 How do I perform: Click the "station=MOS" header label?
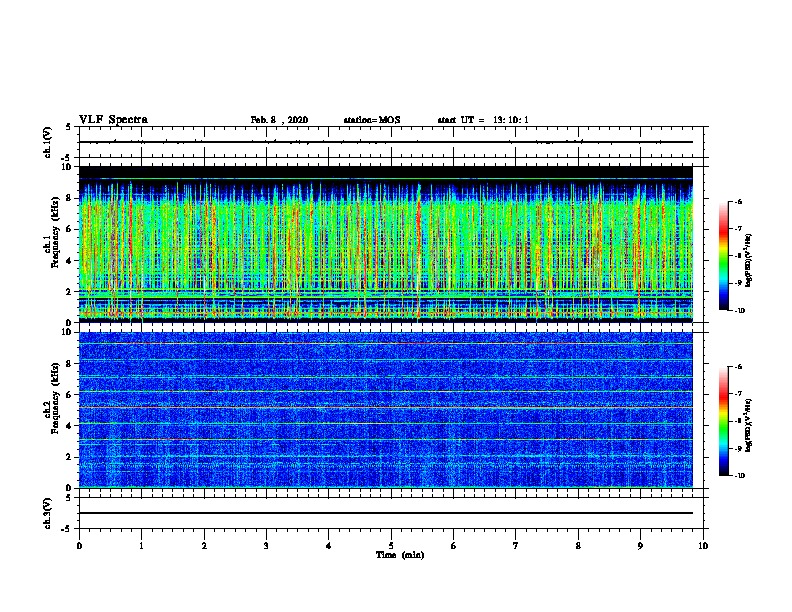pos(372,120)
